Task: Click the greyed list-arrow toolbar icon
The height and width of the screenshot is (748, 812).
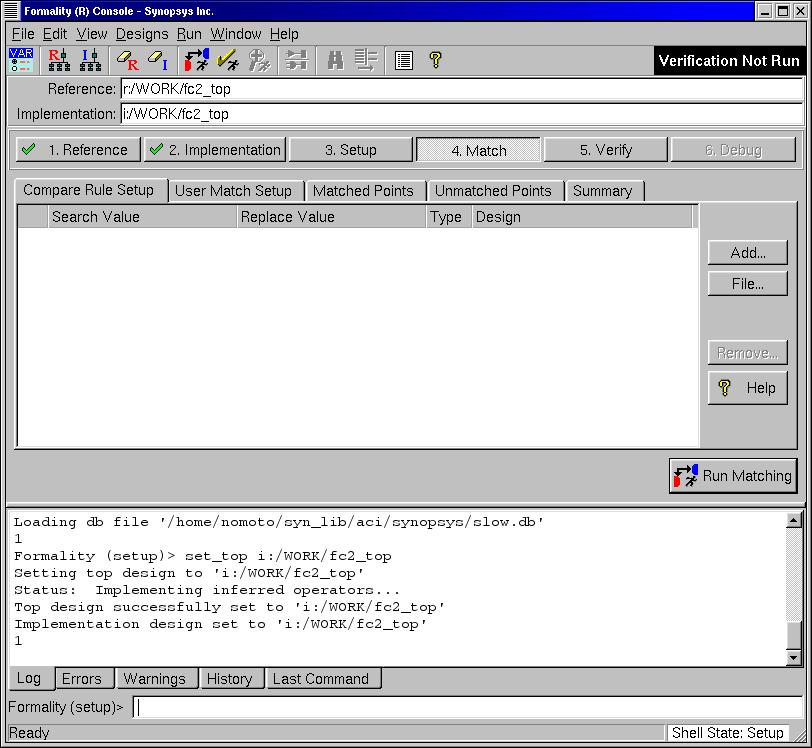Action: point(366,60)
